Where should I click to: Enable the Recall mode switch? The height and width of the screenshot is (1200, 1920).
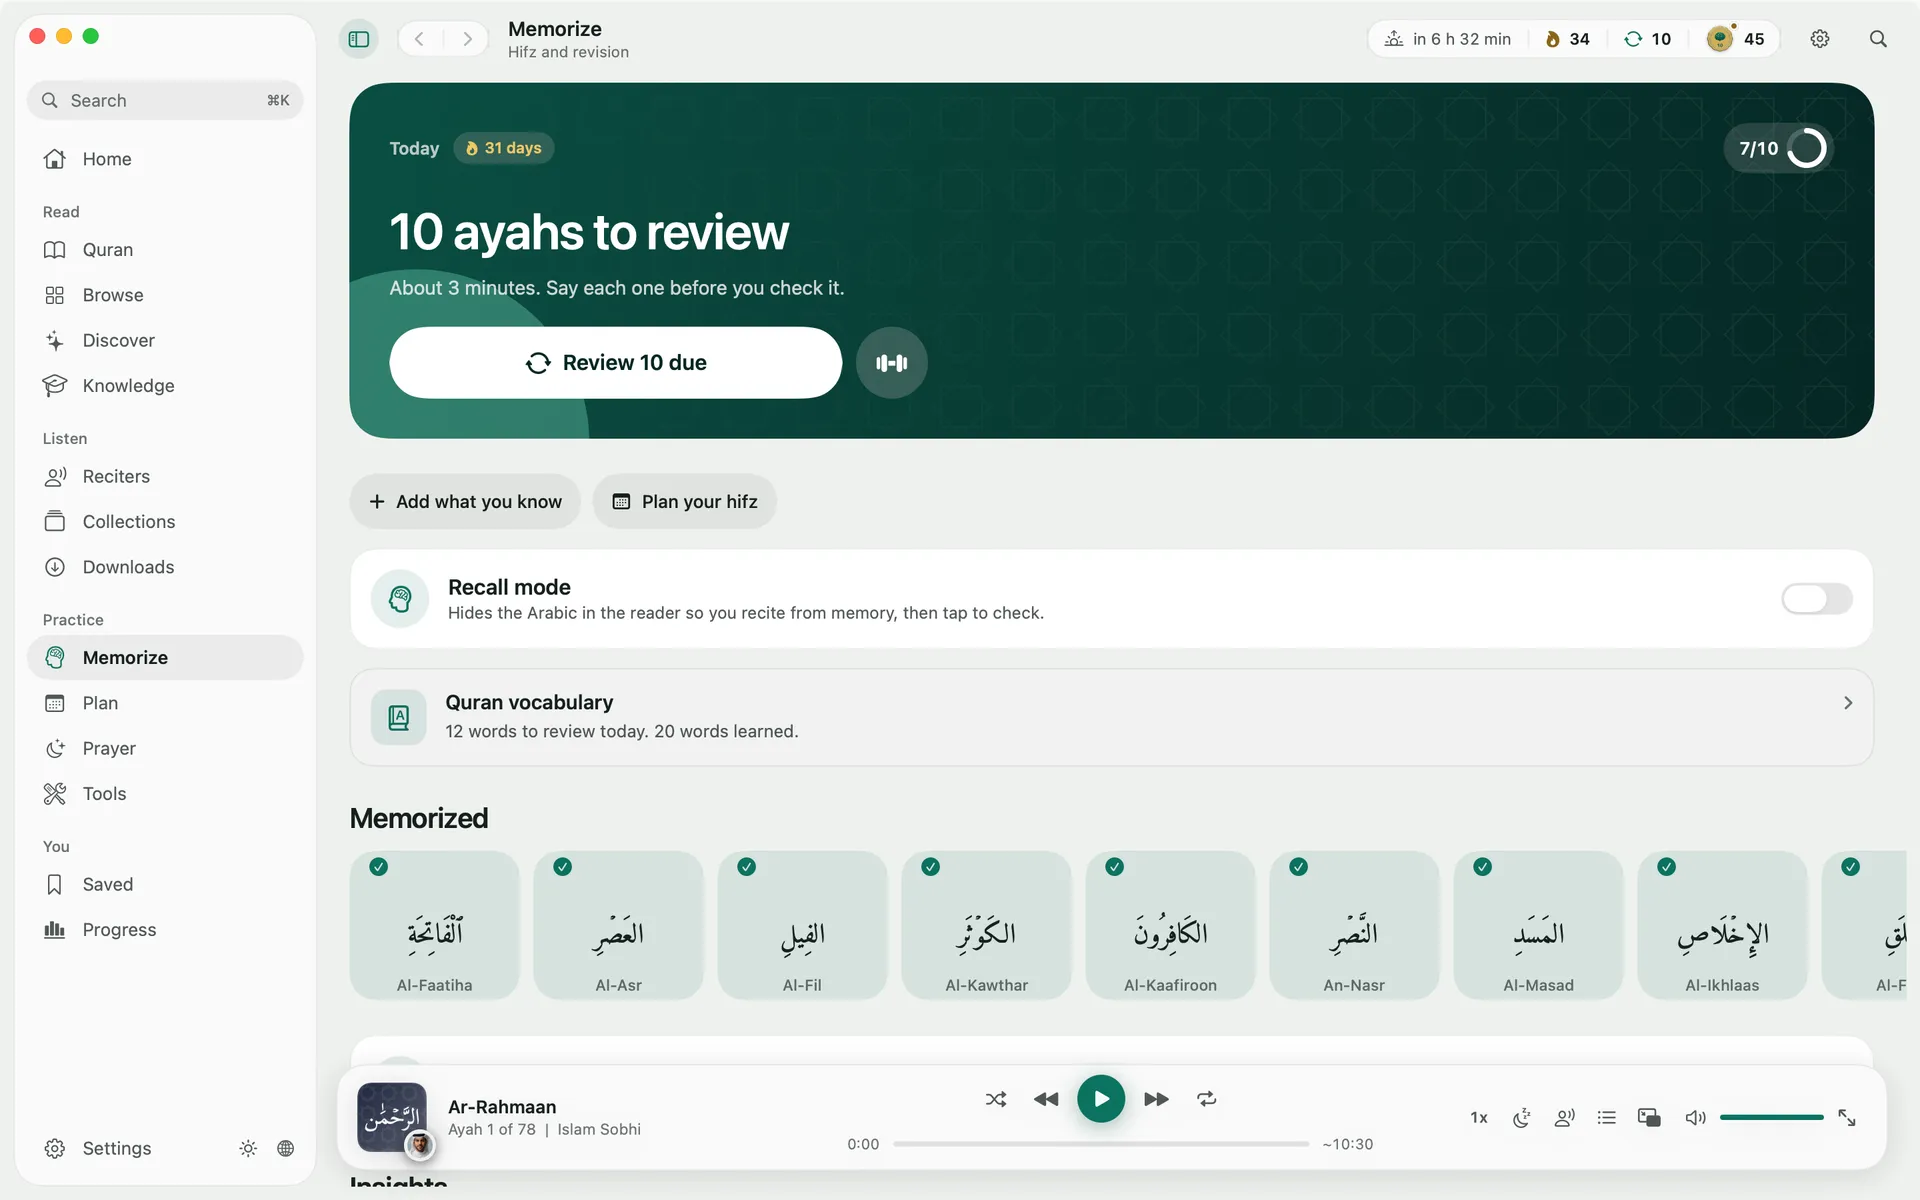point(1817,599)
